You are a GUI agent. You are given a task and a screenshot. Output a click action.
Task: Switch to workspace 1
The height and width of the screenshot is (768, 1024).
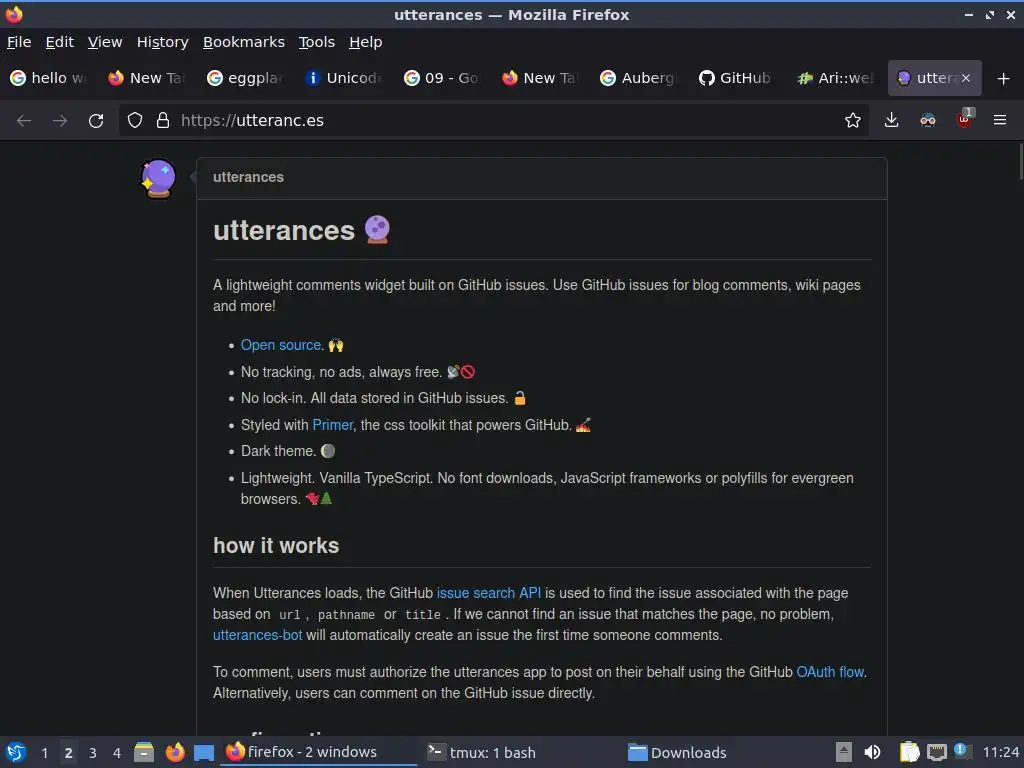(x=44, y=752)
